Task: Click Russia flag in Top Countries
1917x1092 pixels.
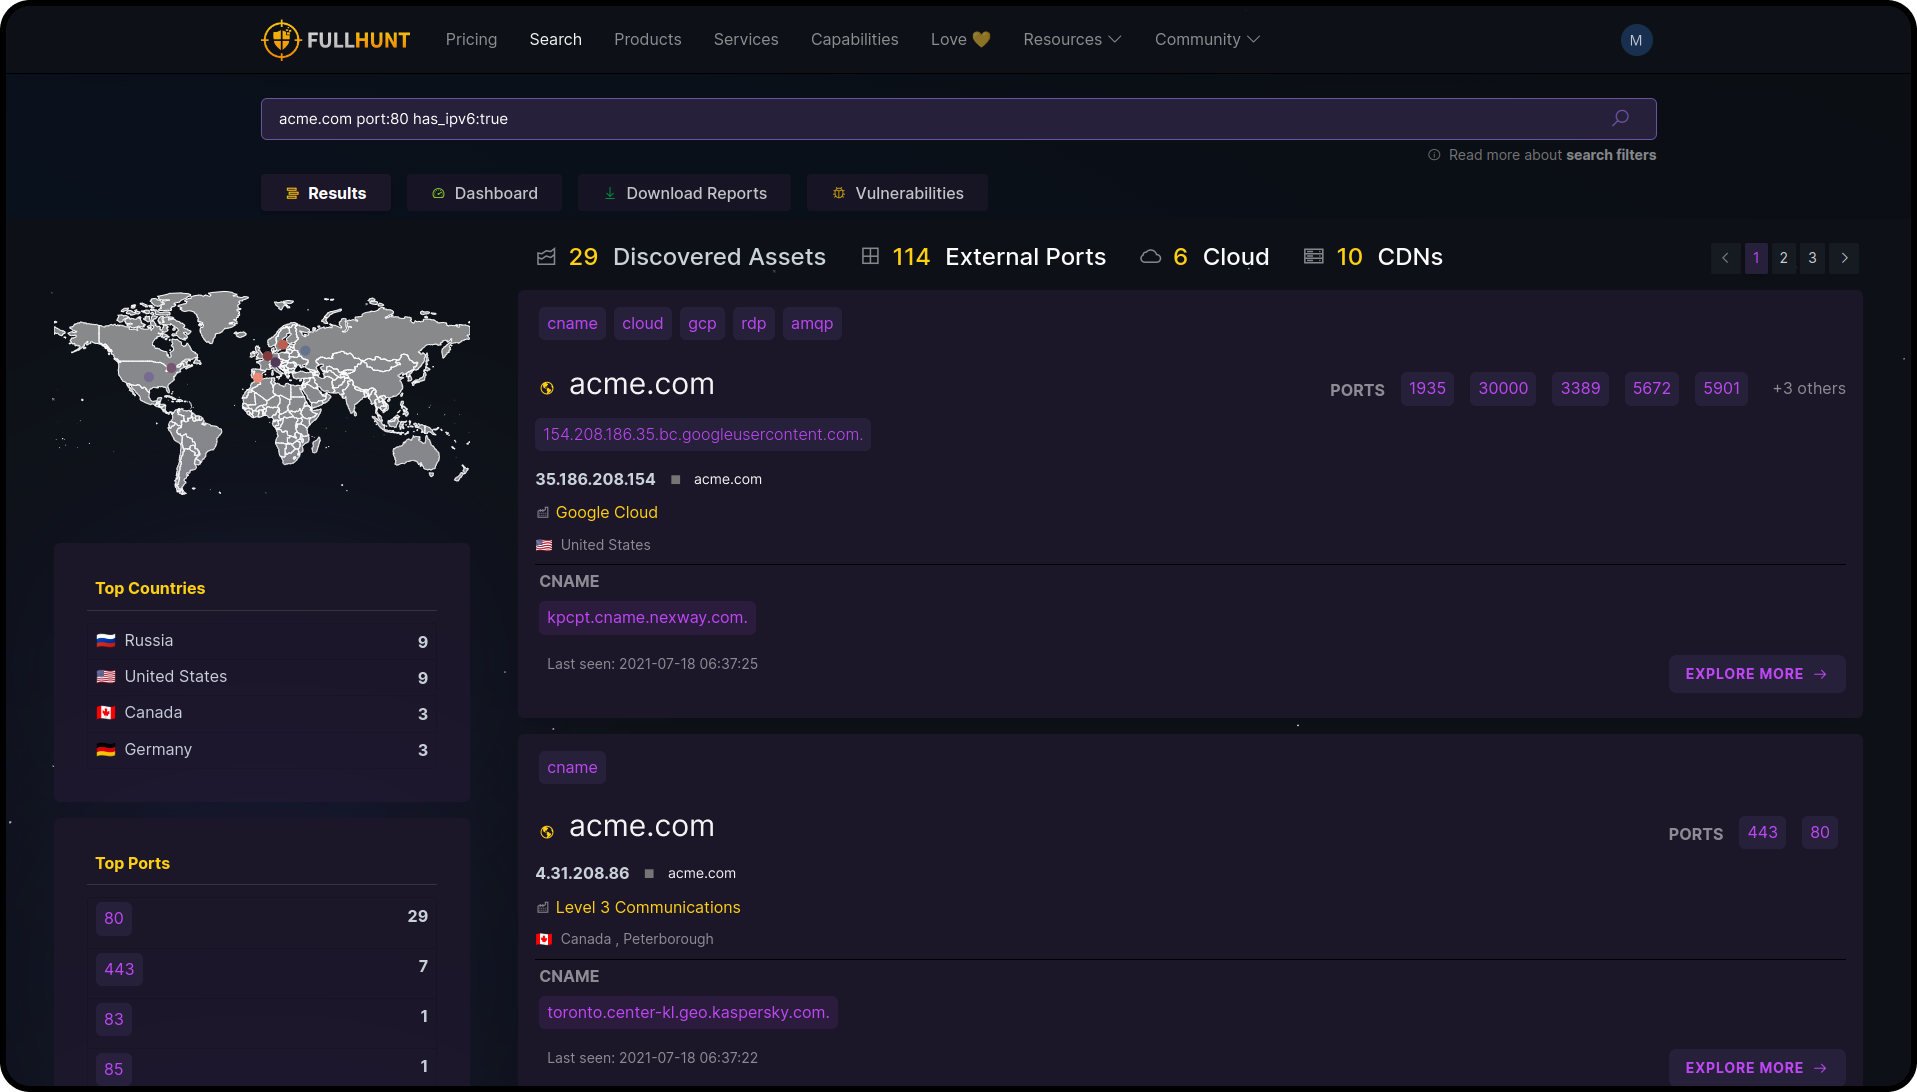Action: point(106,640)
